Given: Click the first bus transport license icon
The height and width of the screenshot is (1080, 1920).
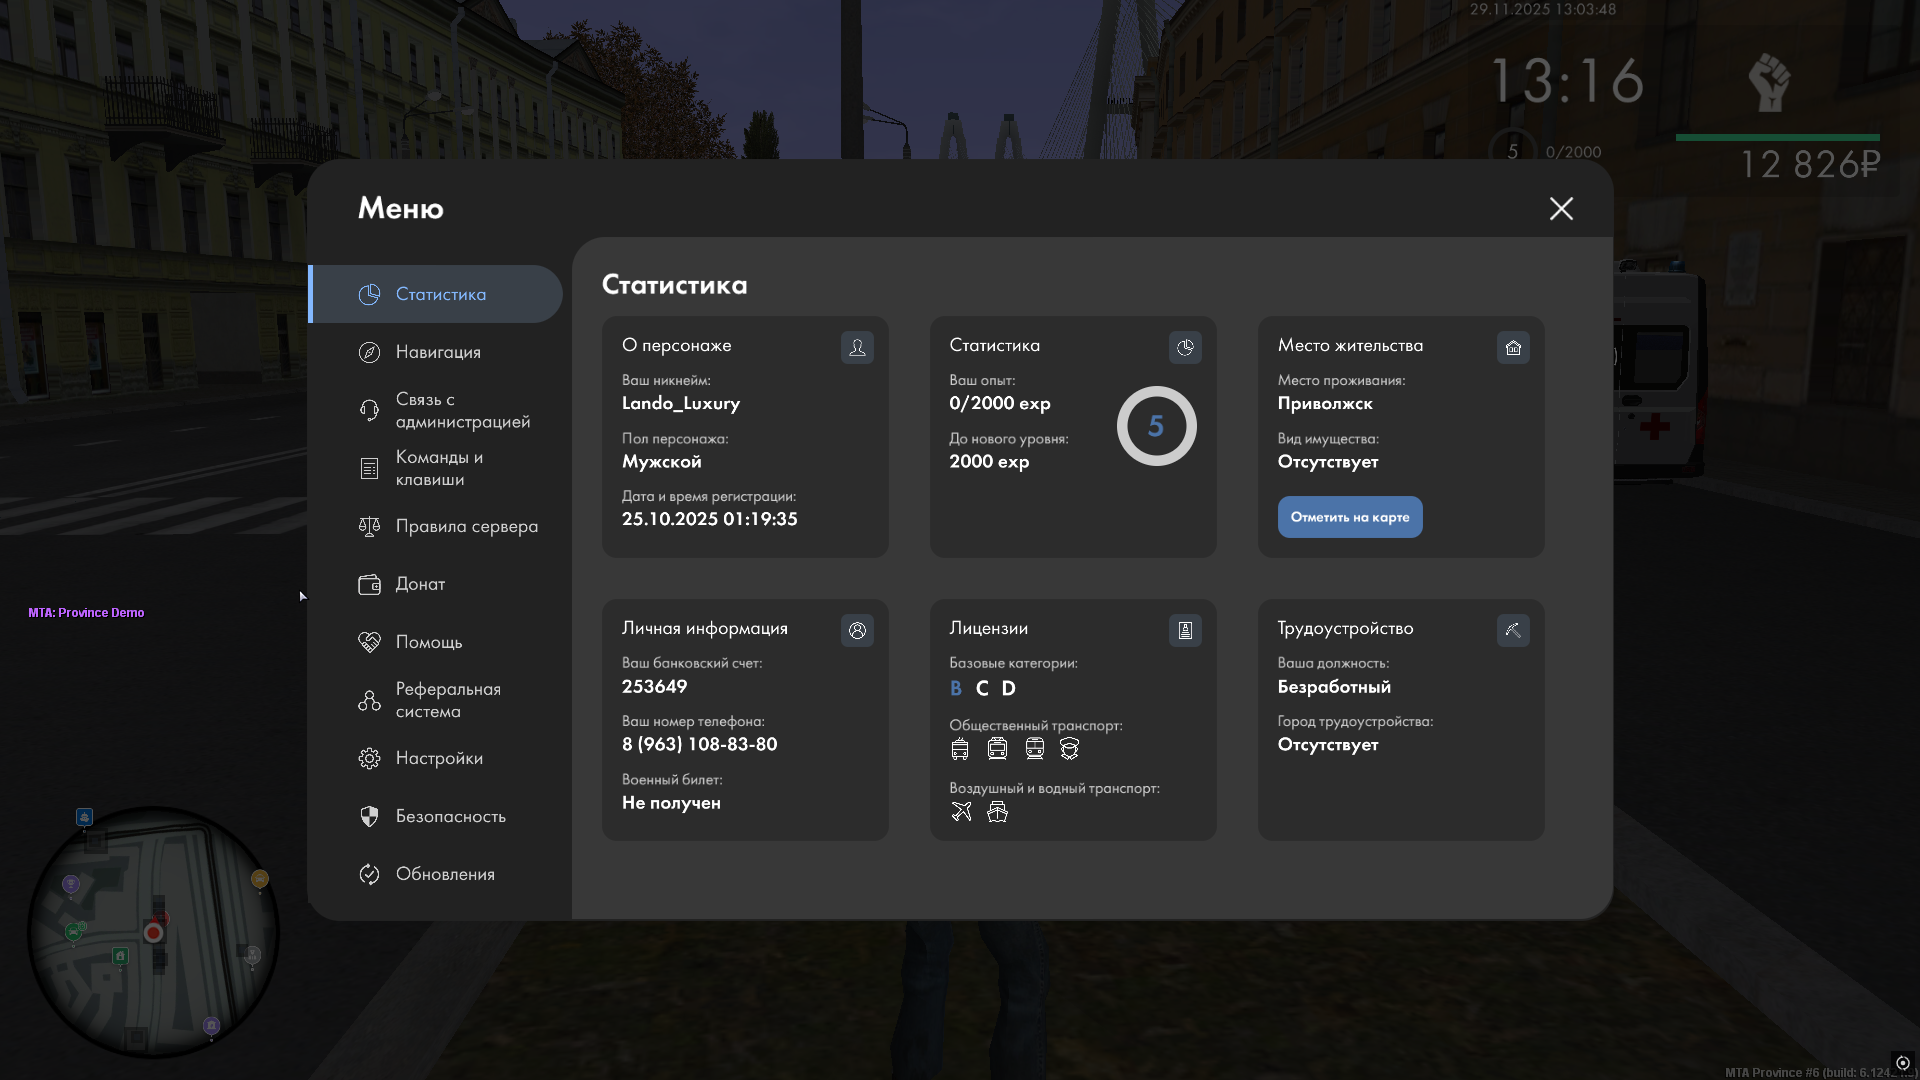Looking at the screenshot, I should coord(960,748).
